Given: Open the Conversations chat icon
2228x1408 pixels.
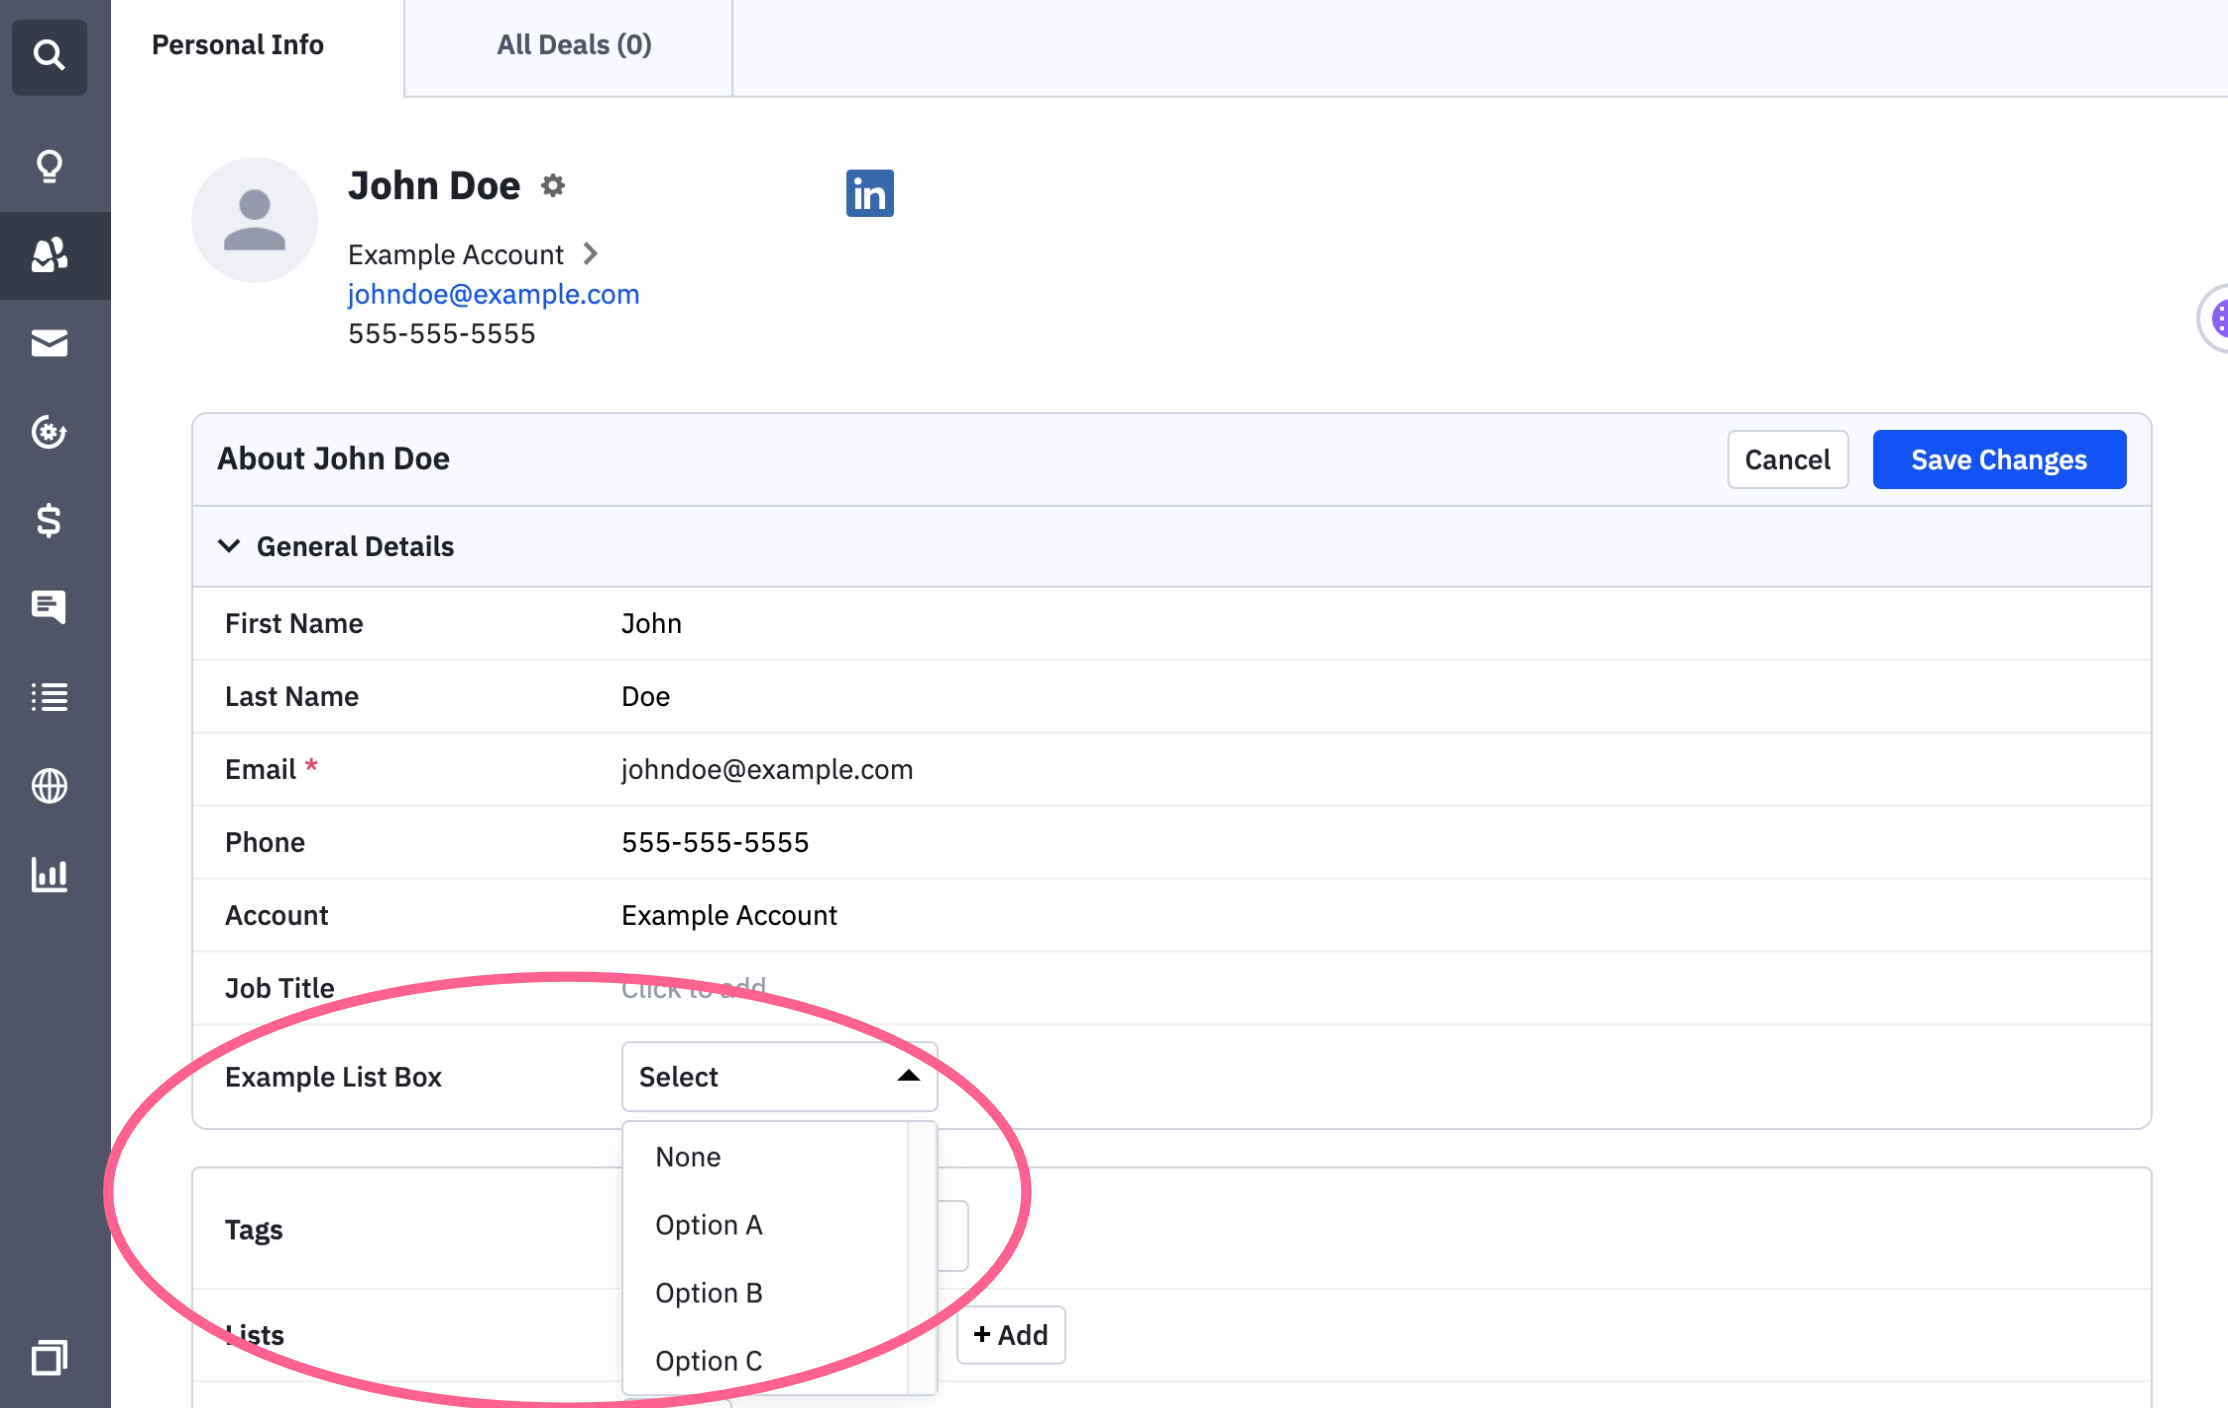Looking at the screenshot, I should point(49,607).
